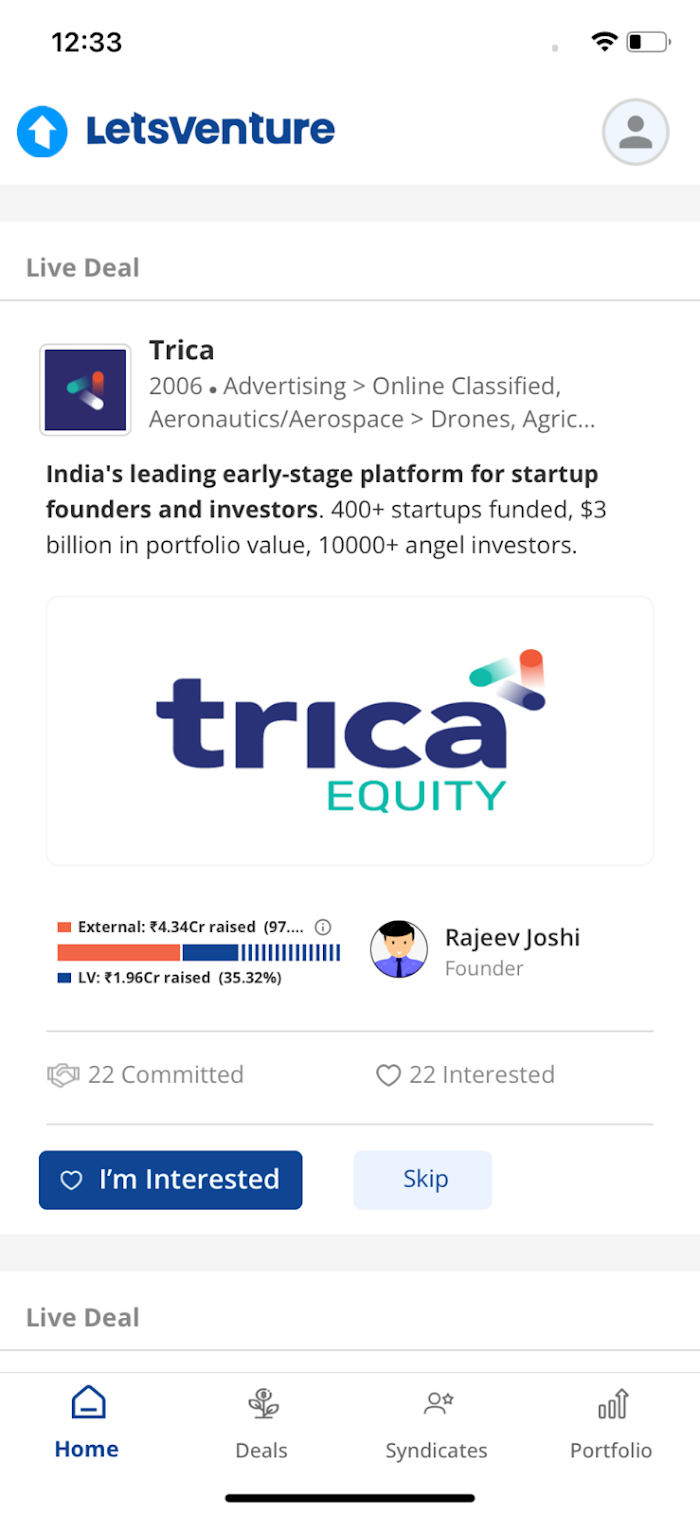Click the fundraising progress bar

[x=198, y=952]
